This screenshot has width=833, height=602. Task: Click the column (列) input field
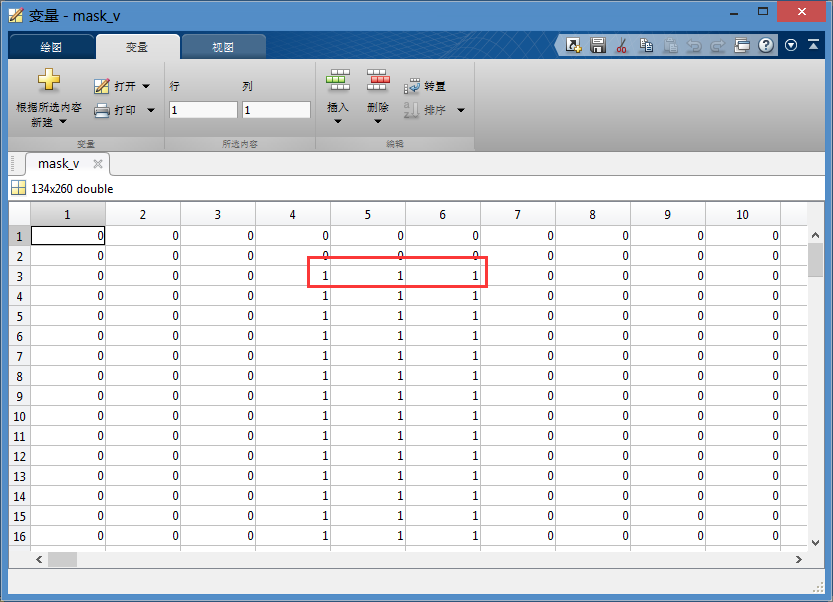276,110
